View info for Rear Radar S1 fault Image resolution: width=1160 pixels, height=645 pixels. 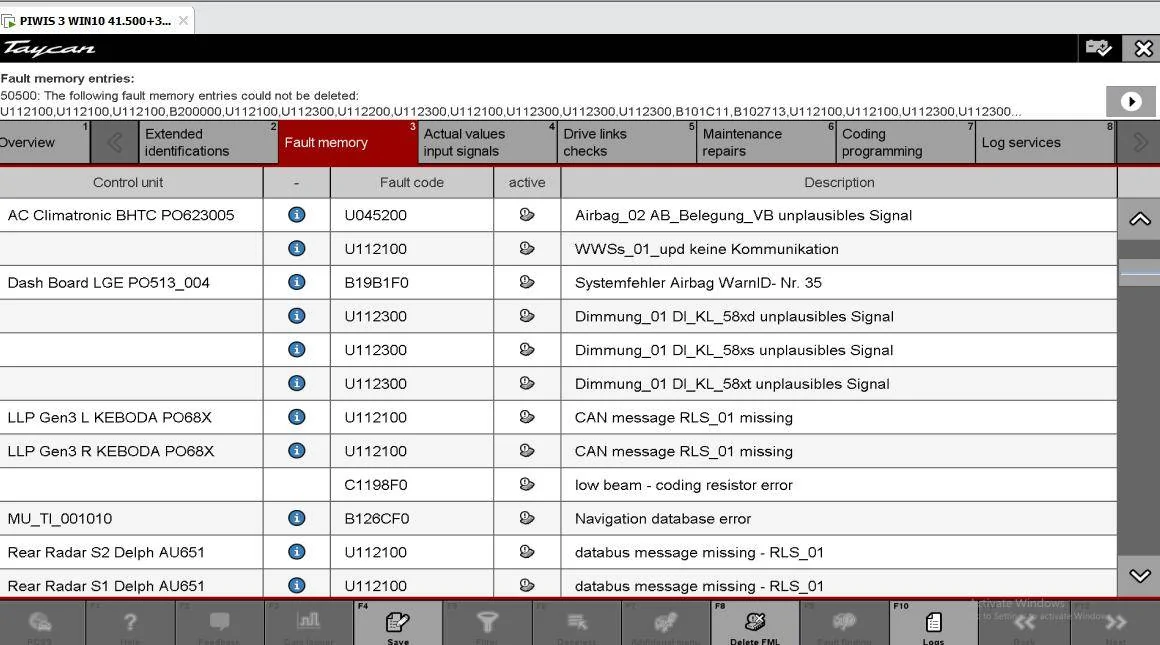[x=297, y=585]
